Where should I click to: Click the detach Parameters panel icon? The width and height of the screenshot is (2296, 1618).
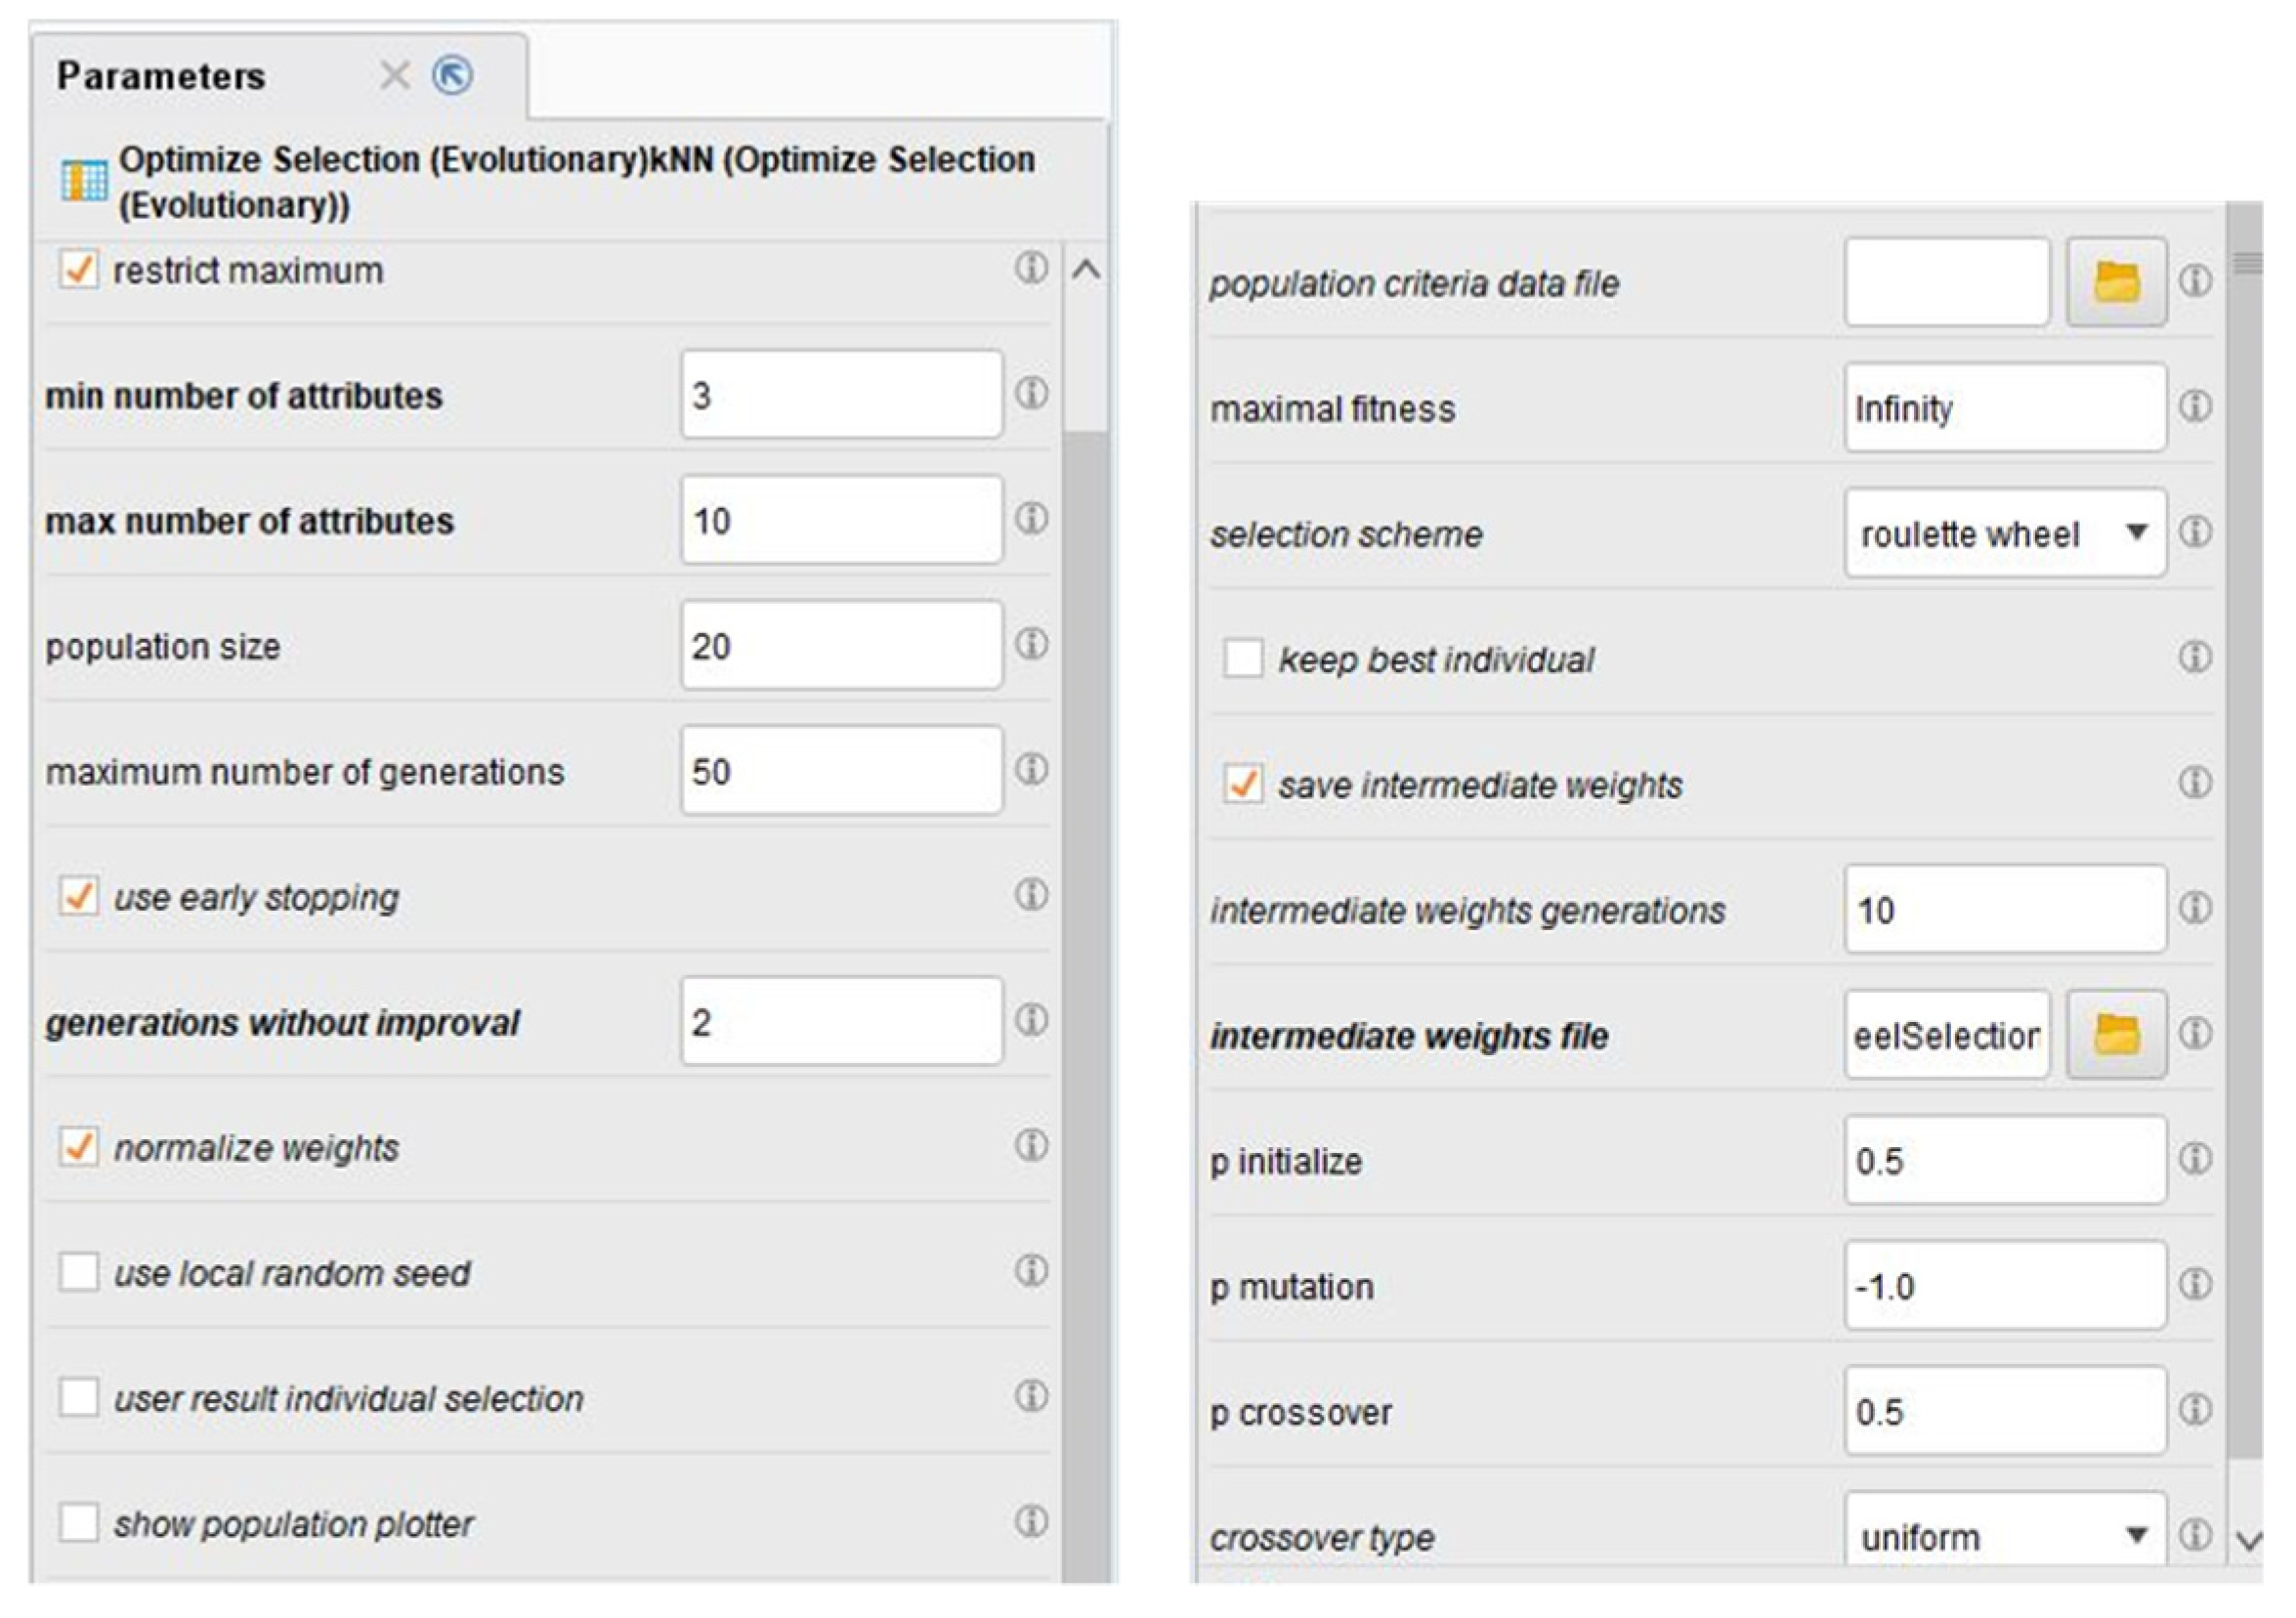(x=452, y=76)
